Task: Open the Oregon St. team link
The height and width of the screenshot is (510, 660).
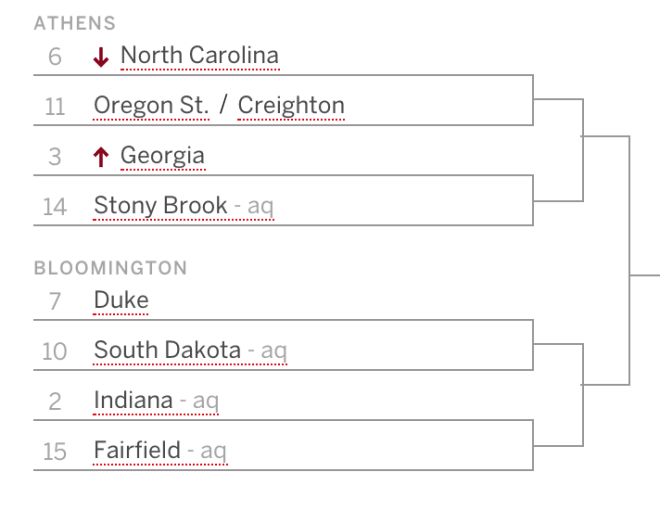Action: [151, 105]
